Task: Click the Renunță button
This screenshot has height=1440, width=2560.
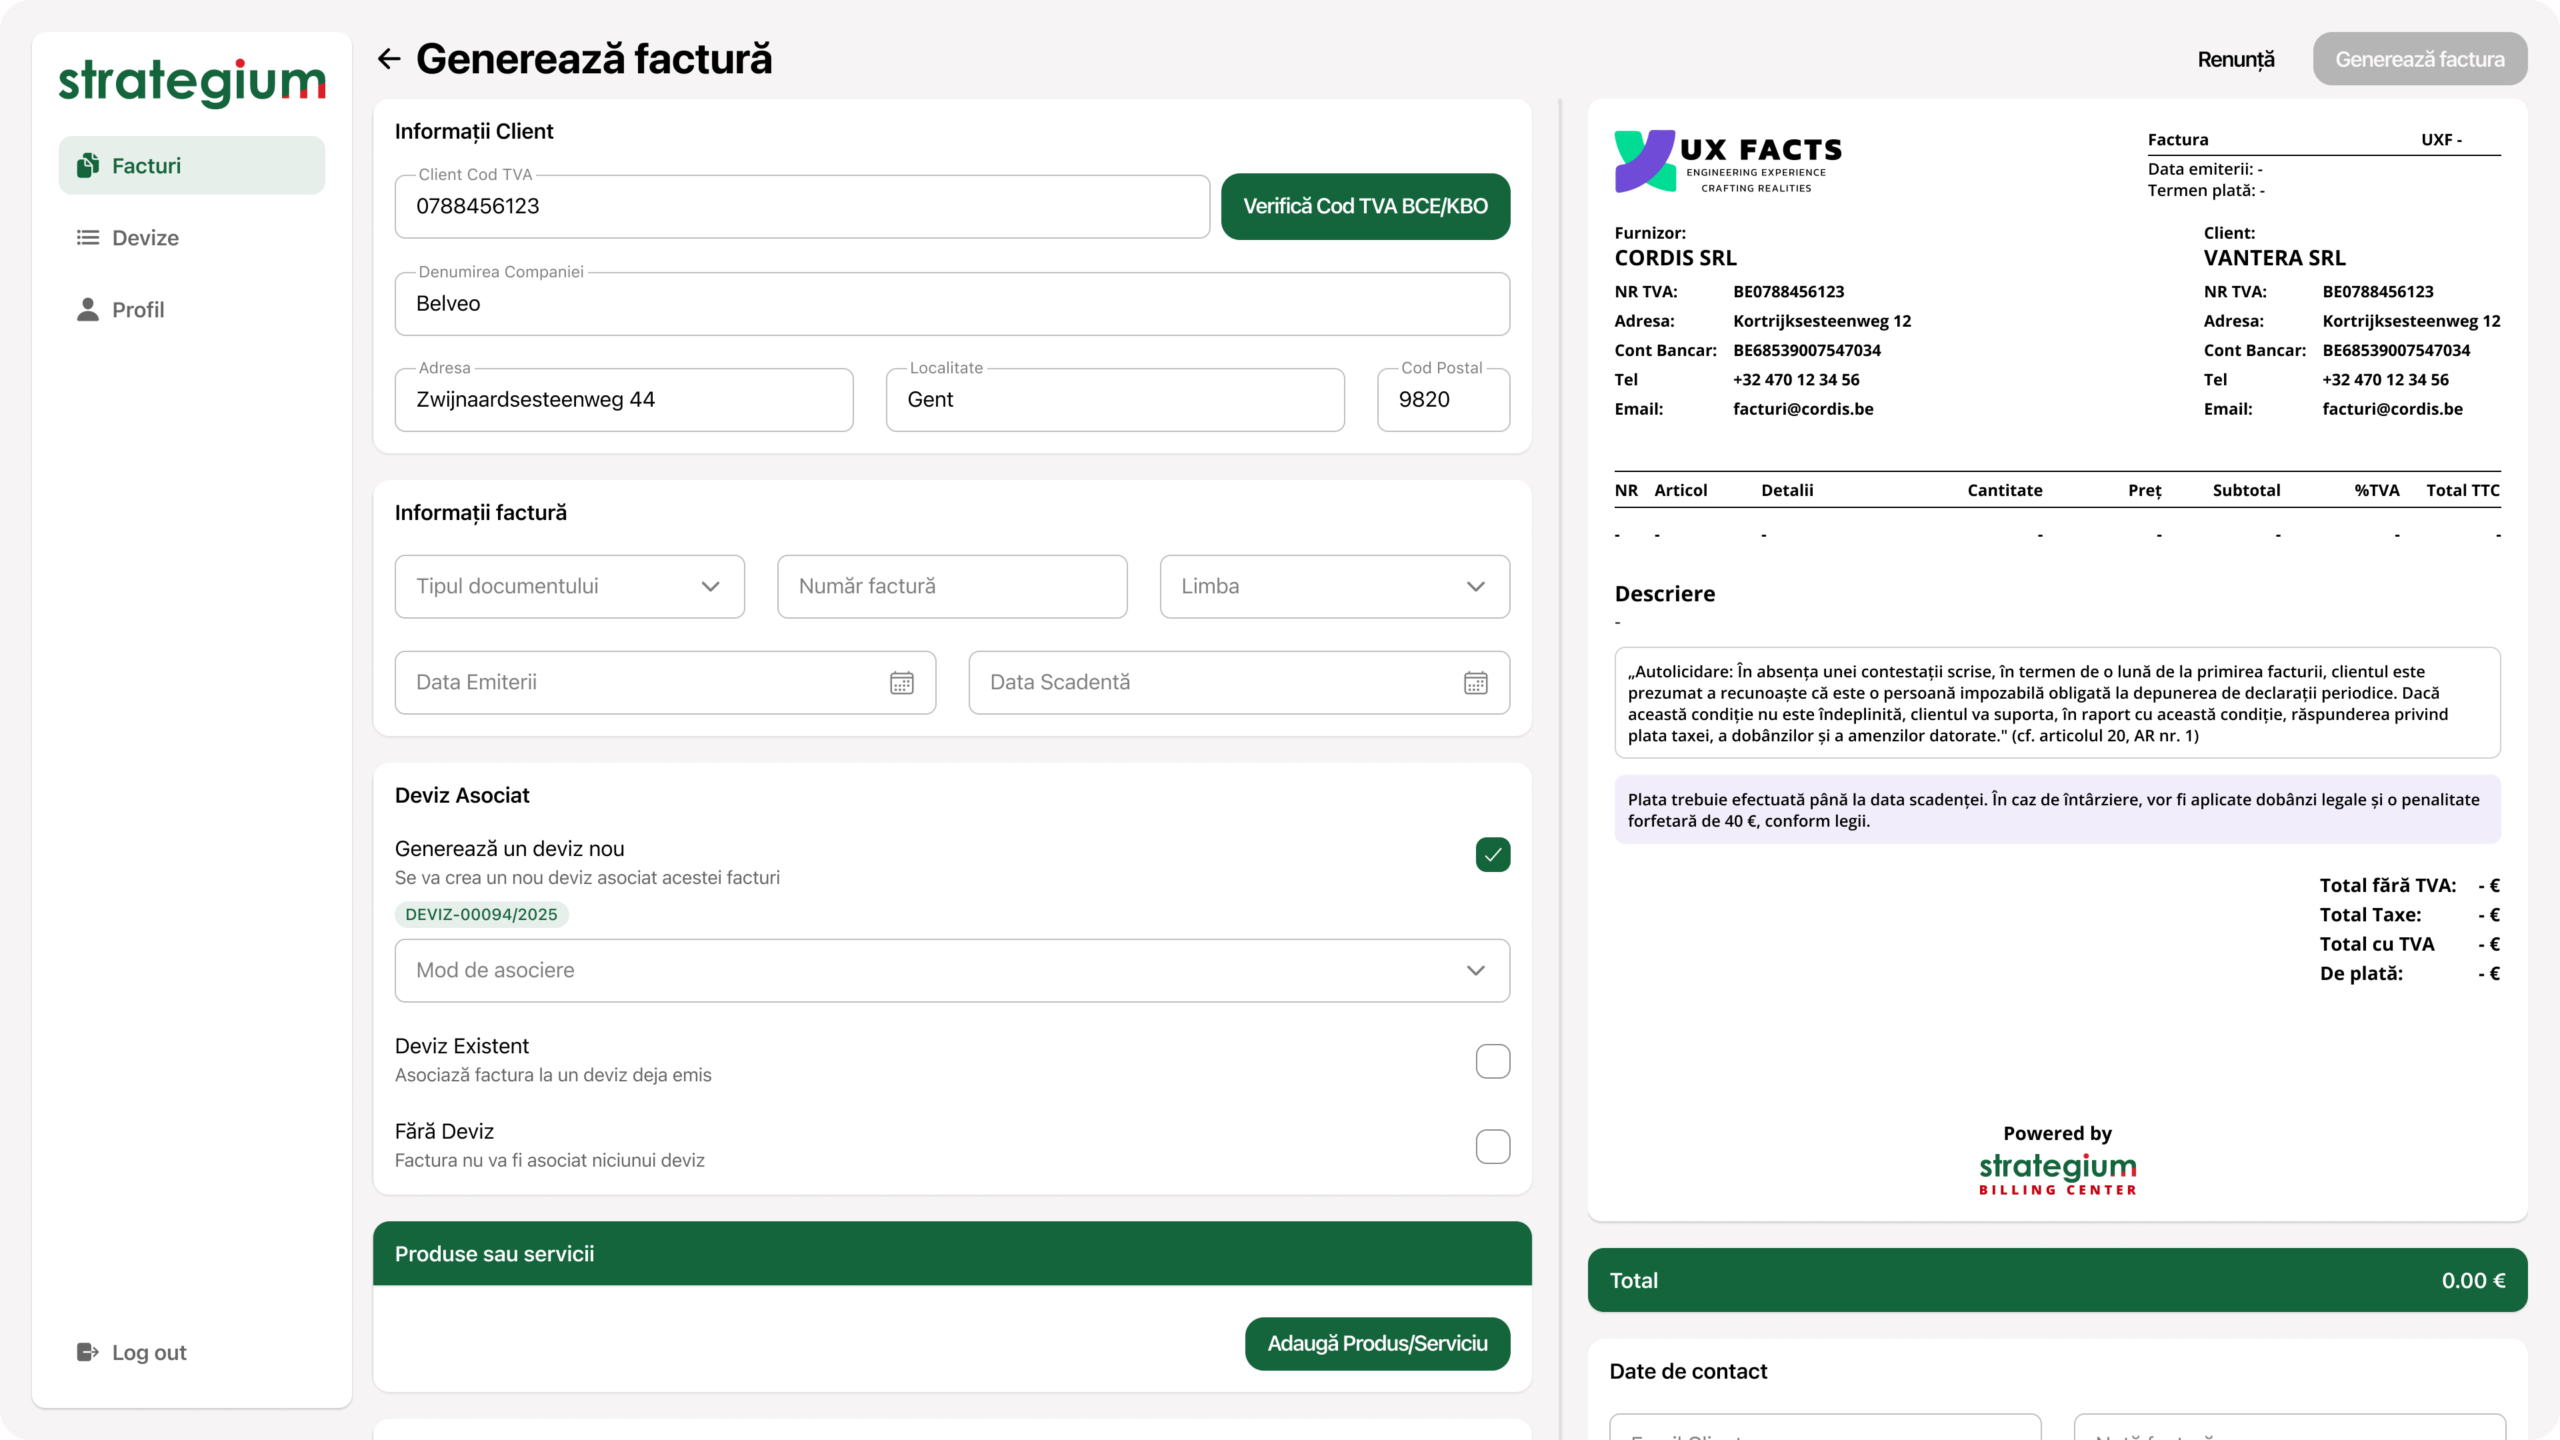Action: pos(2236,59)
